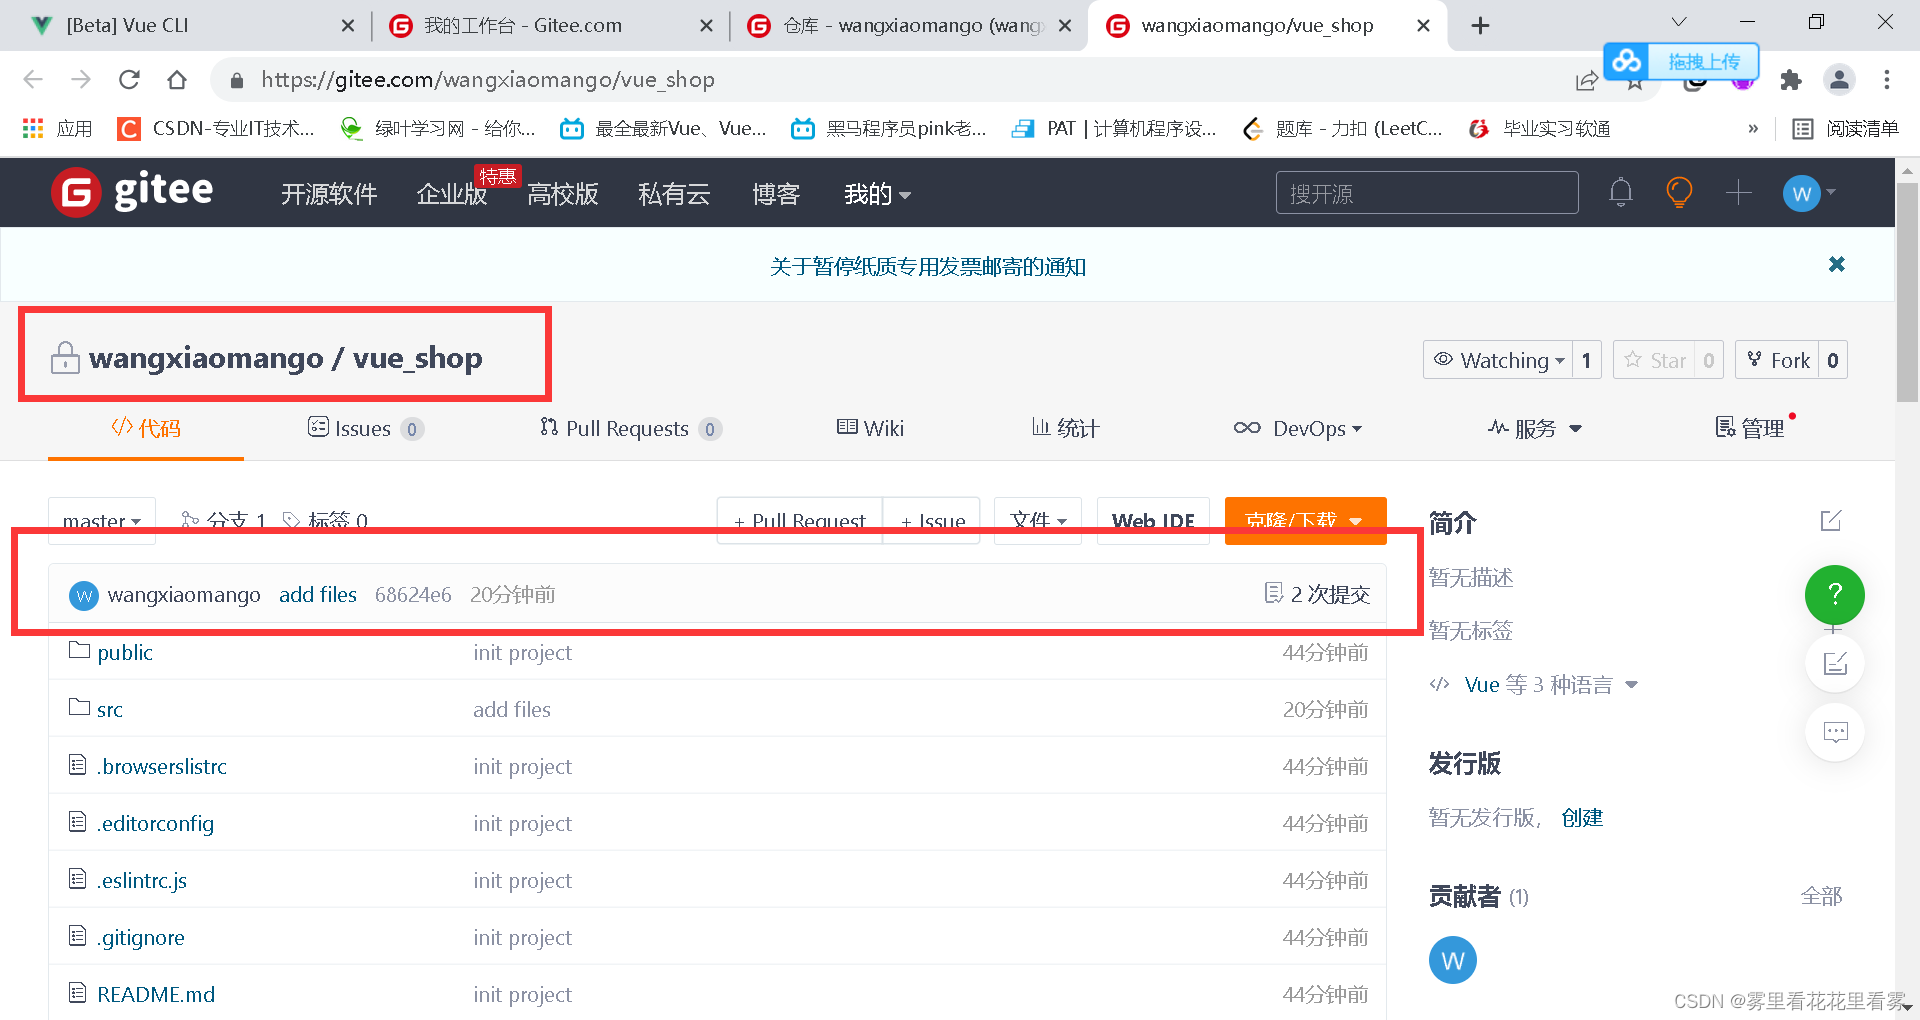Click the src folder icon
Image resolution: width=1920 pixels, height=1020 pixels.
coord(79,707)
